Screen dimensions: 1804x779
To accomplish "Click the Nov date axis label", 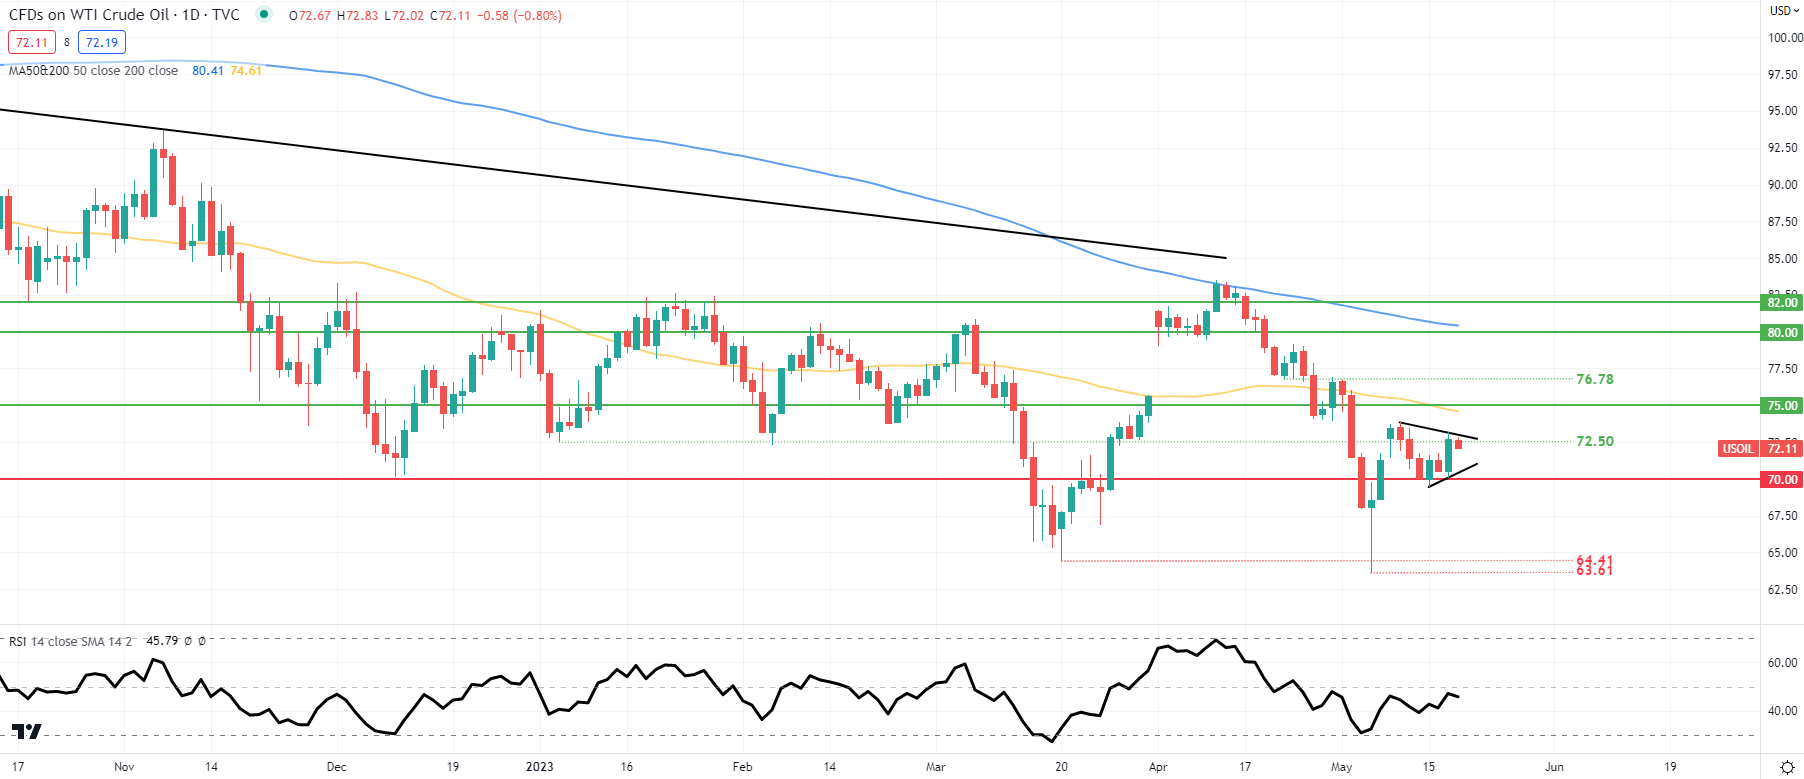I will [124, 767].
